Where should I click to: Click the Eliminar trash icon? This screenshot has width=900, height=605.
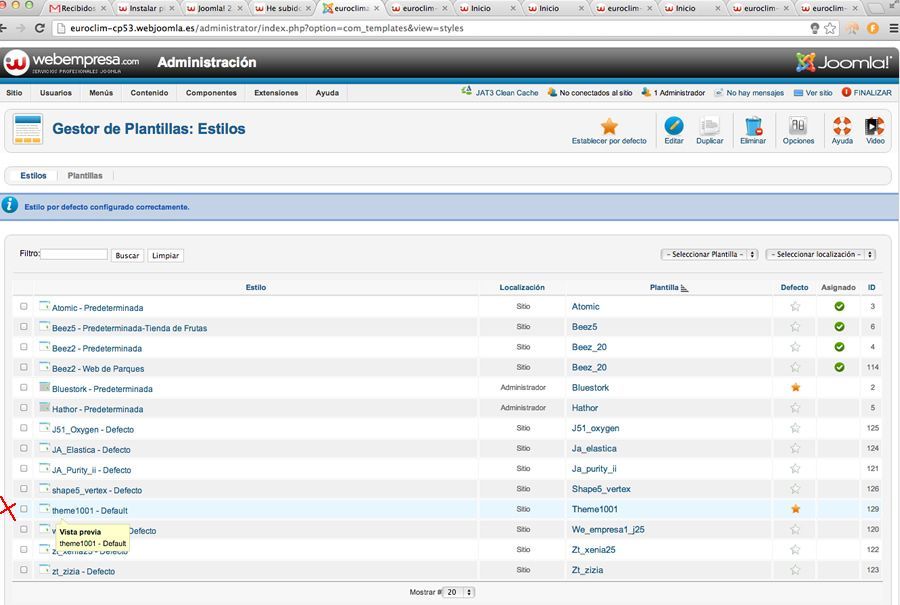[753, 126]
